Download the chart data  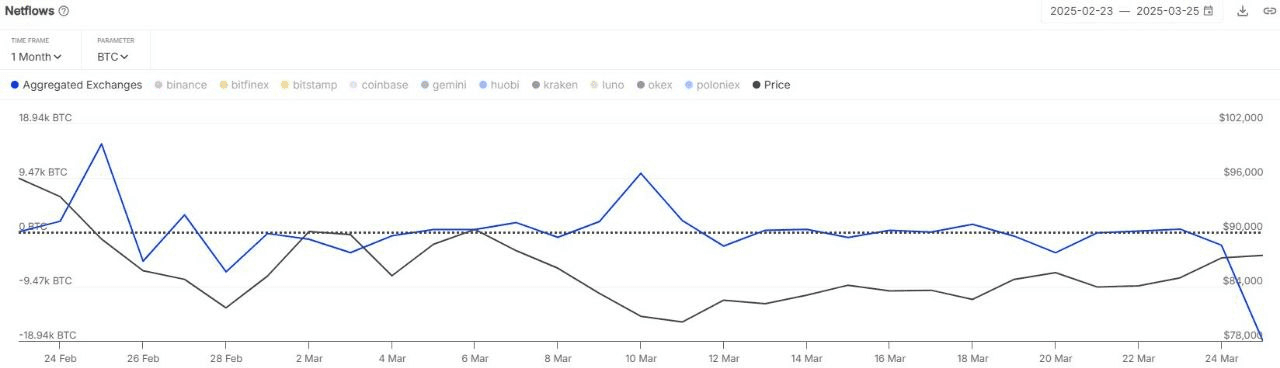click(x=1243, y=11)
